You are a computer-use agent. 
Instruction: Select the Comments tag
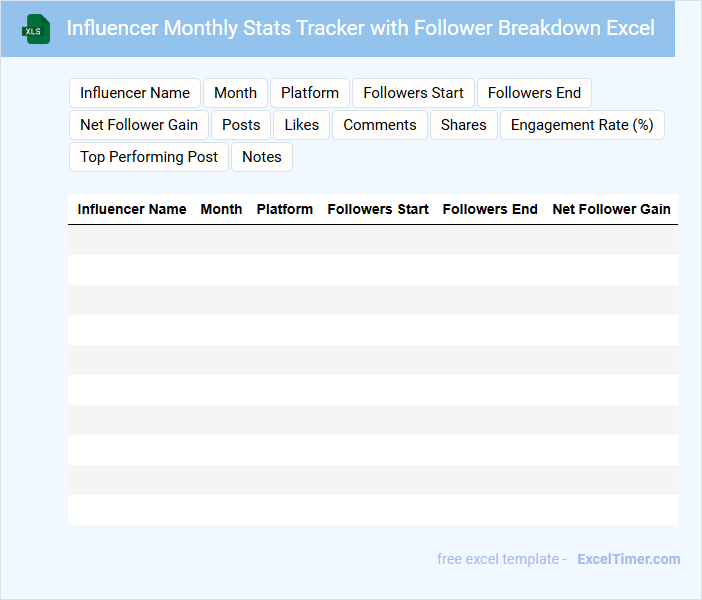380,125
